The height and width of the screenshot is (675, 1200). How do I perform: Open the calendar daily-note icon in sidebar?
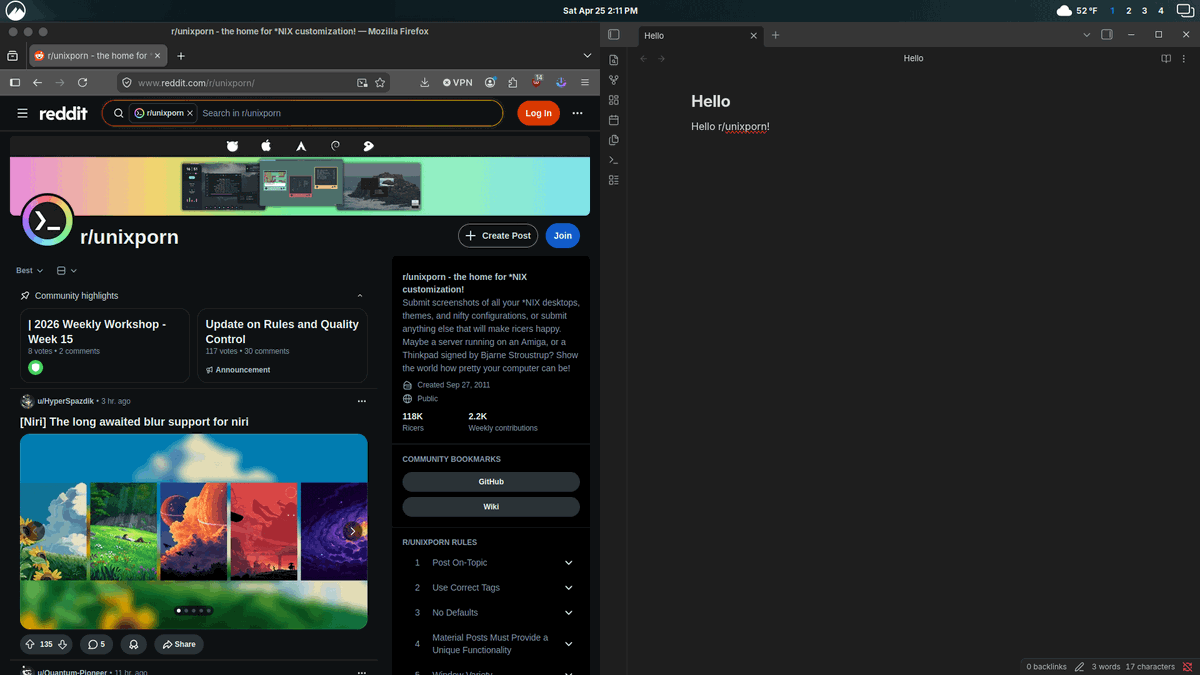[x=613, y=120]
